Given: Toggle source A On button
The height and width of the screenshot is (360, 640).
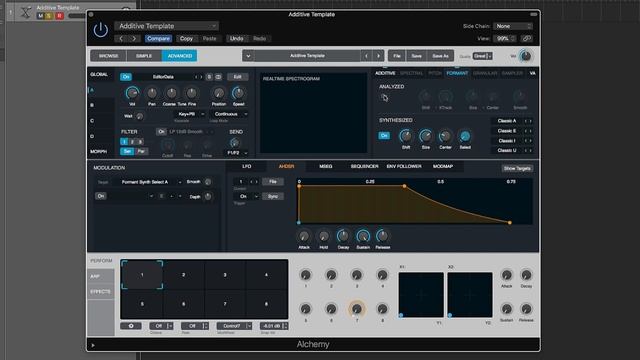Looking at the screenshot, I should 126,77.
